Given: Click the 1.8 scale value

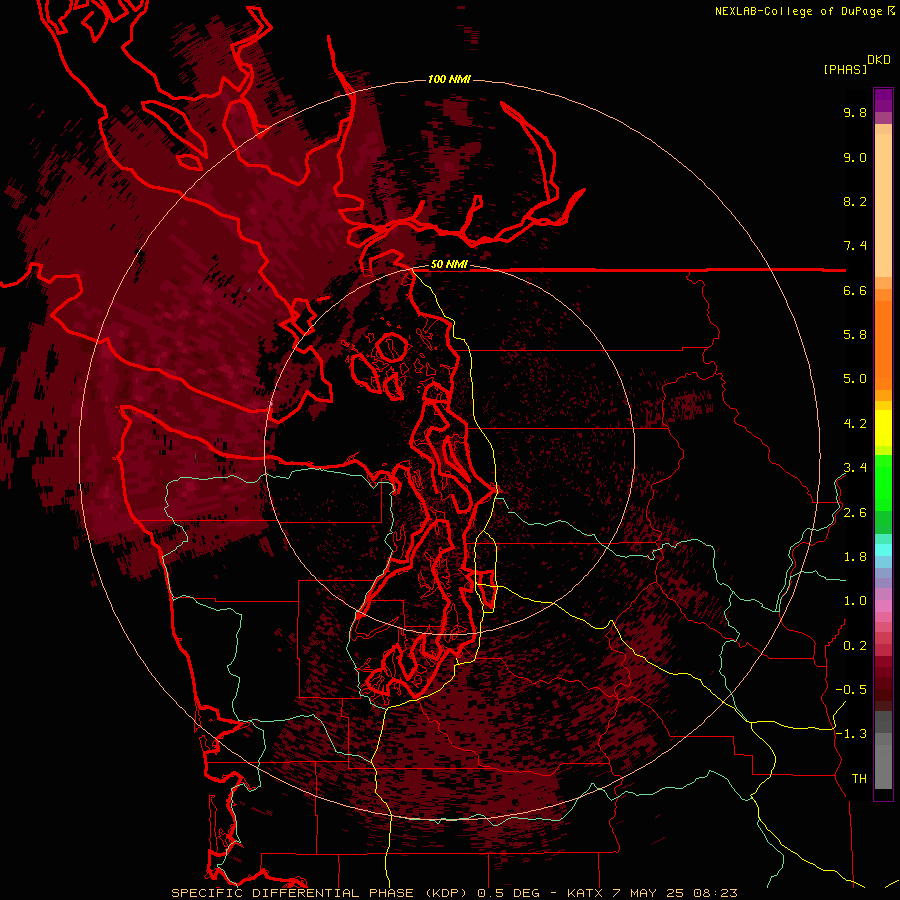Looking at the screenshot, I should [855, 557].
